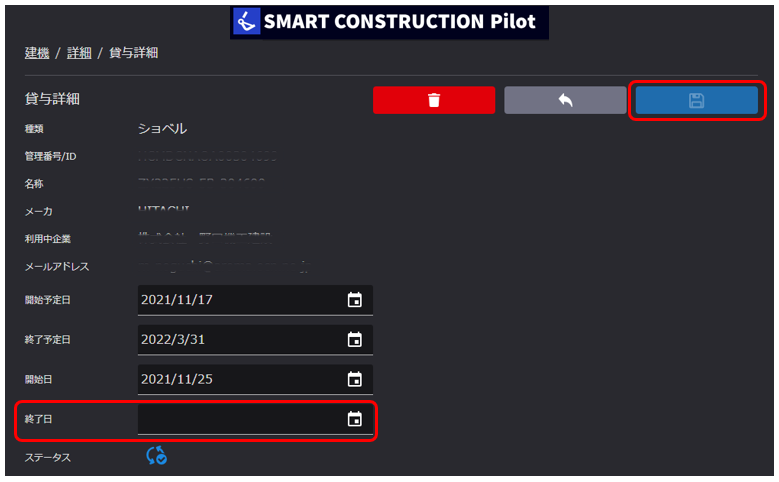Go to 詳細 breadcrumb link
This screenshot has width=779, height=482.
(79, 53)
